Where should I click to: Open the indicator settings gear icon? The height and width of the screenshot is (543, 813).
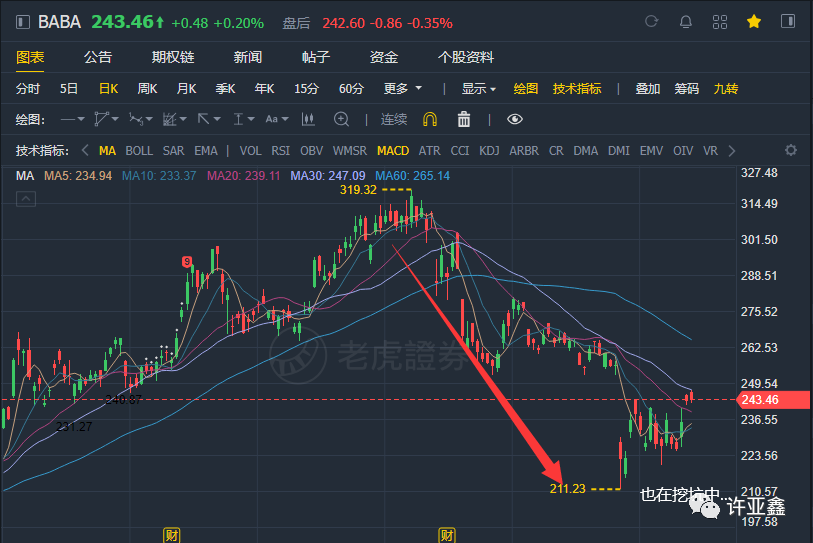(x=791, y=150)
